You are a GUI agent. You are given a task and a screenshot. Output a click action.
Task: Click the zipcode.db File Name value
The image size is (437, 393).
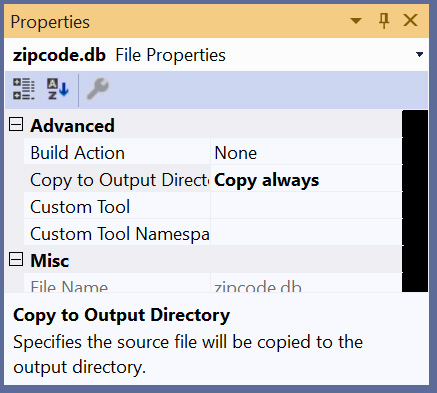click(258, 286)
